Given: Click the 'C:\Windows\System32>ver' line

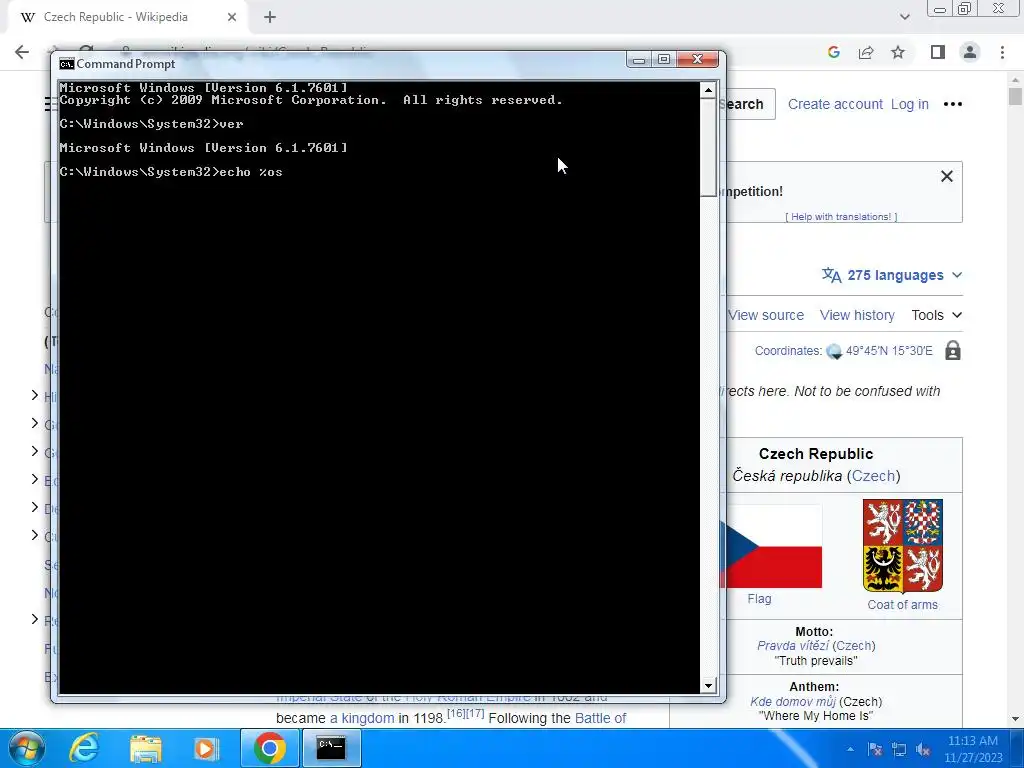Looking at the screenshot, I should tap(152, 124).
